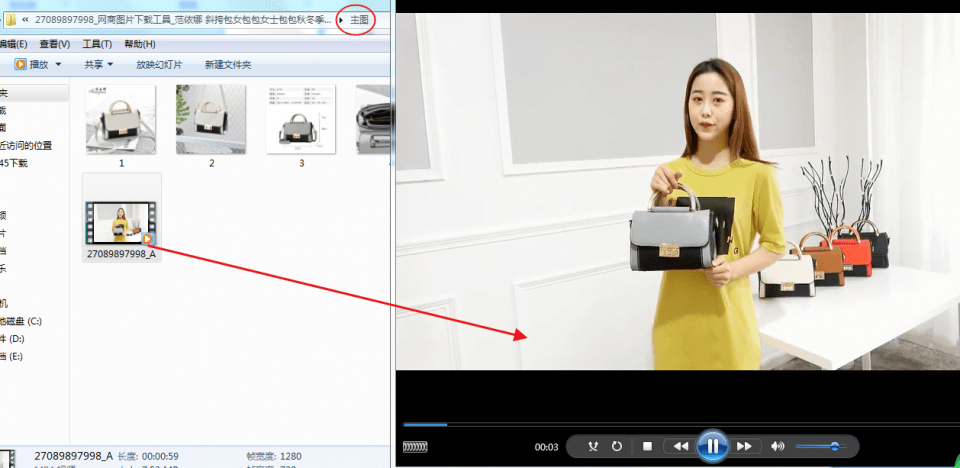The width and height of the screenshot is (960, 468).
Task: Click 帧宽度: 1280 in details pane
Action: [x=272, y=456]
